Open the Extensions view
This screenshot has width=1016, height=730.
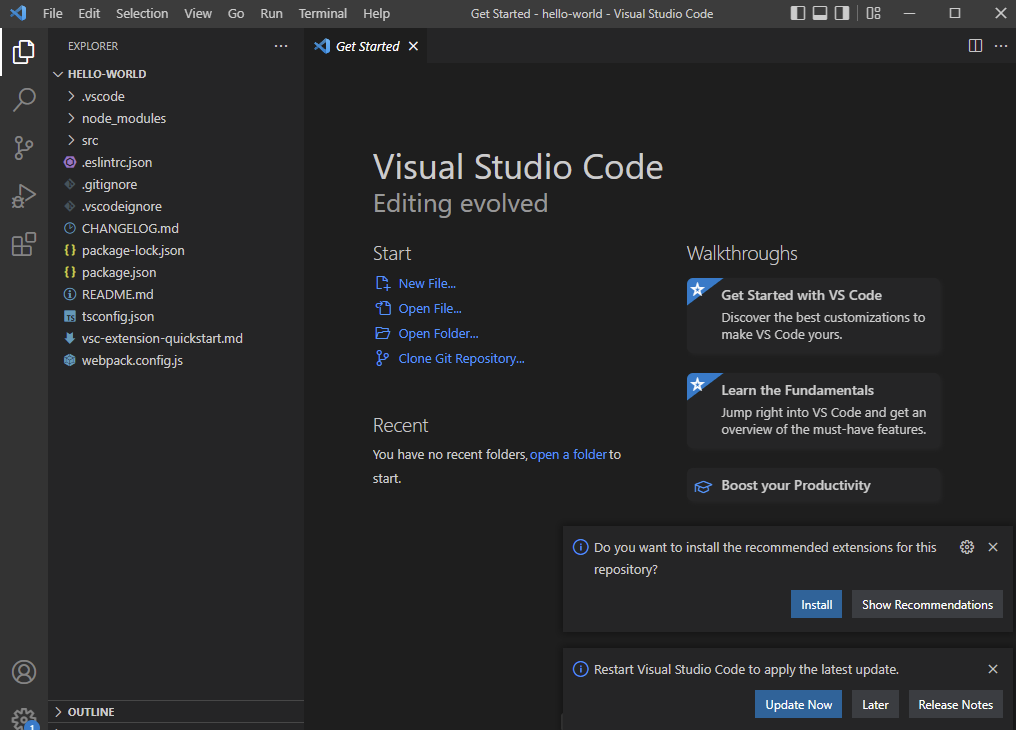[23, 244]
